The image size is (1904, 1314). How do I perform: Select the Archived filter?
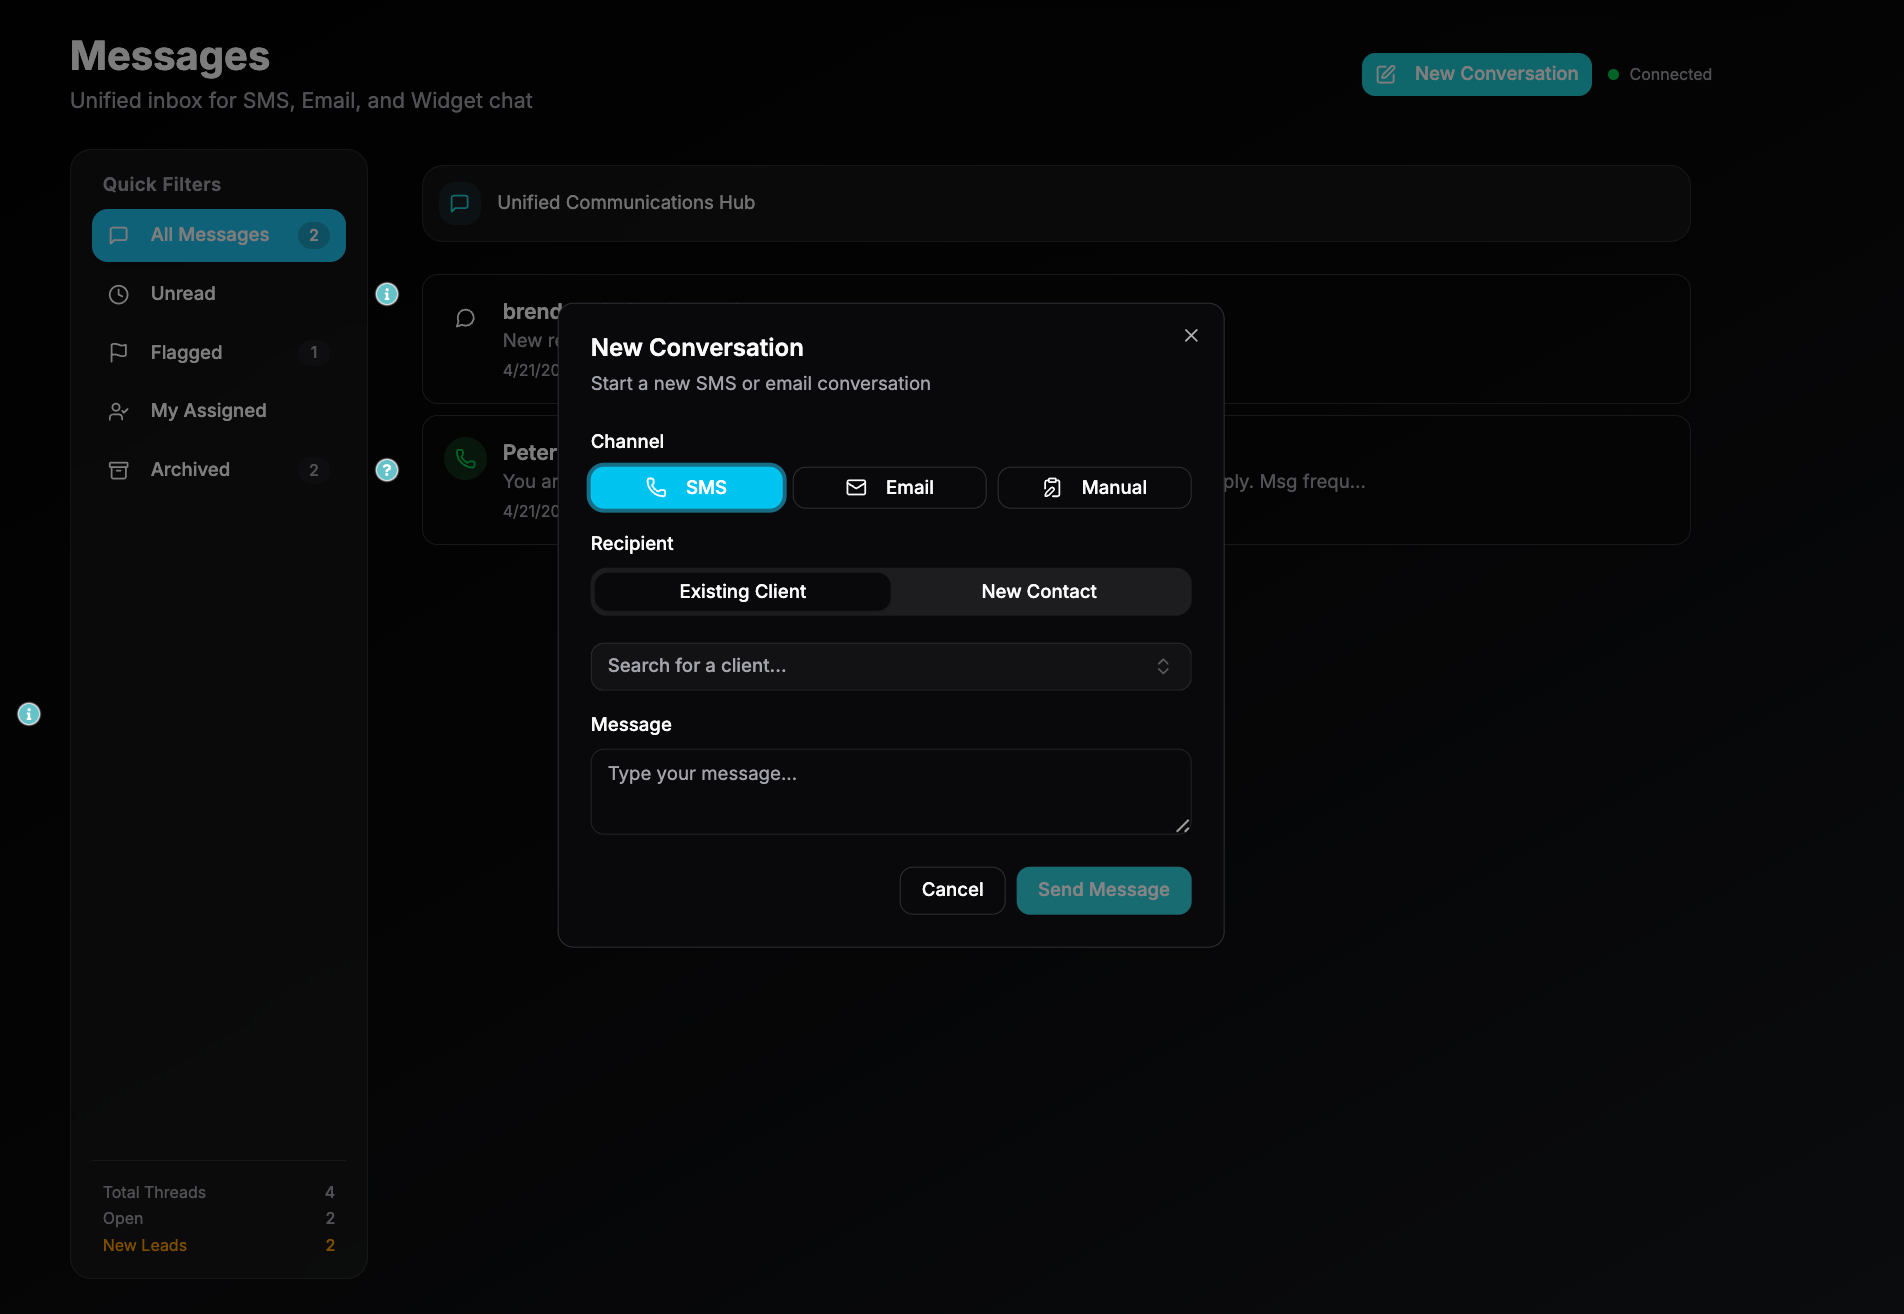click(x=219, y=470)
